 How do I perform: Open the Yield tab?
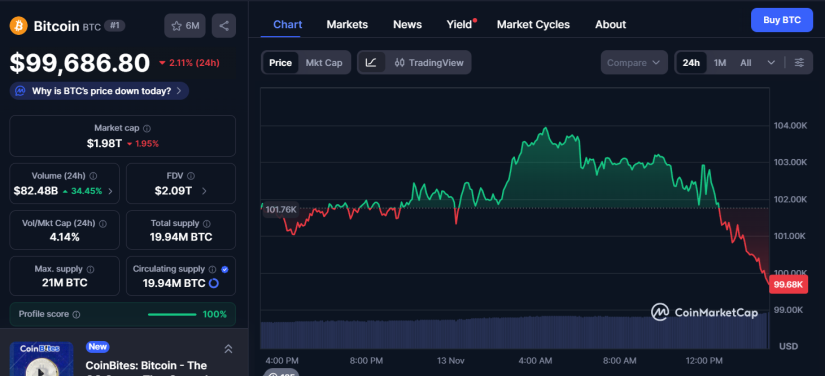coord(459,25)
